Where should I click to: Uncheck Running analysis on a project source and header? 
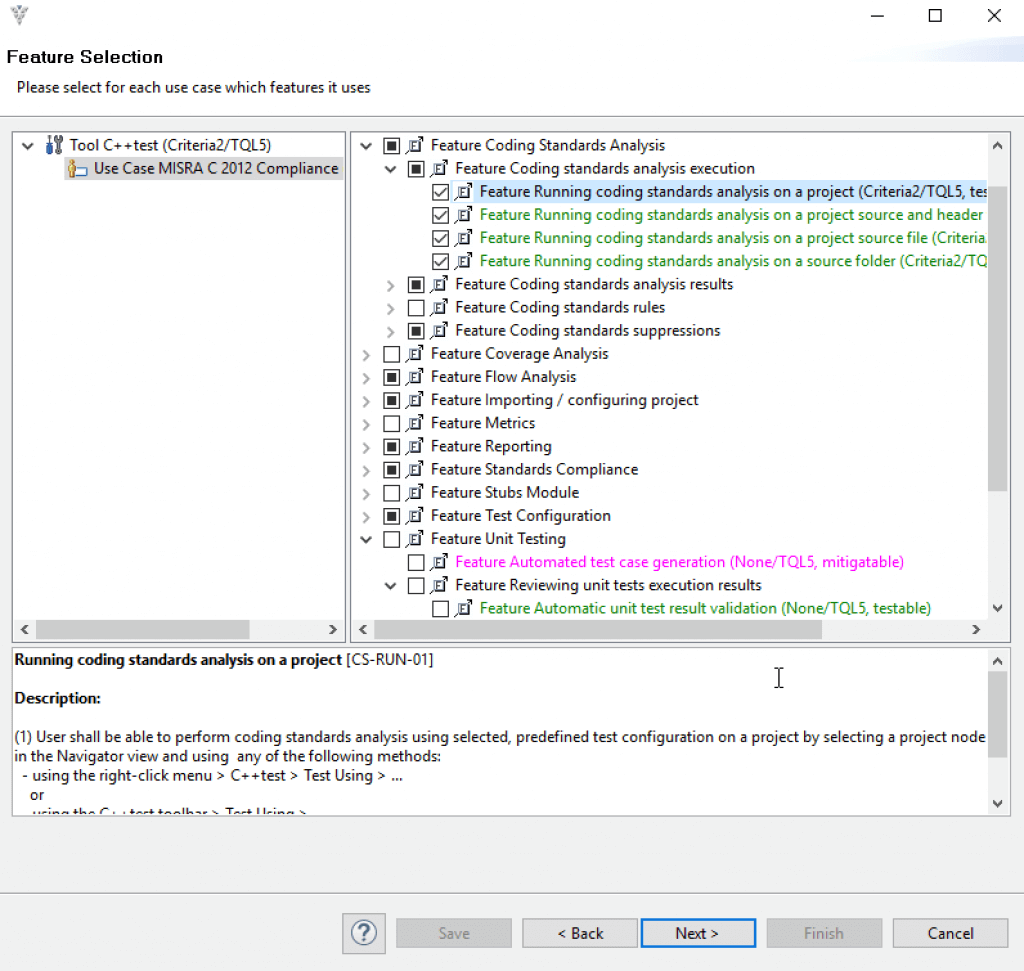coord(441,215)
